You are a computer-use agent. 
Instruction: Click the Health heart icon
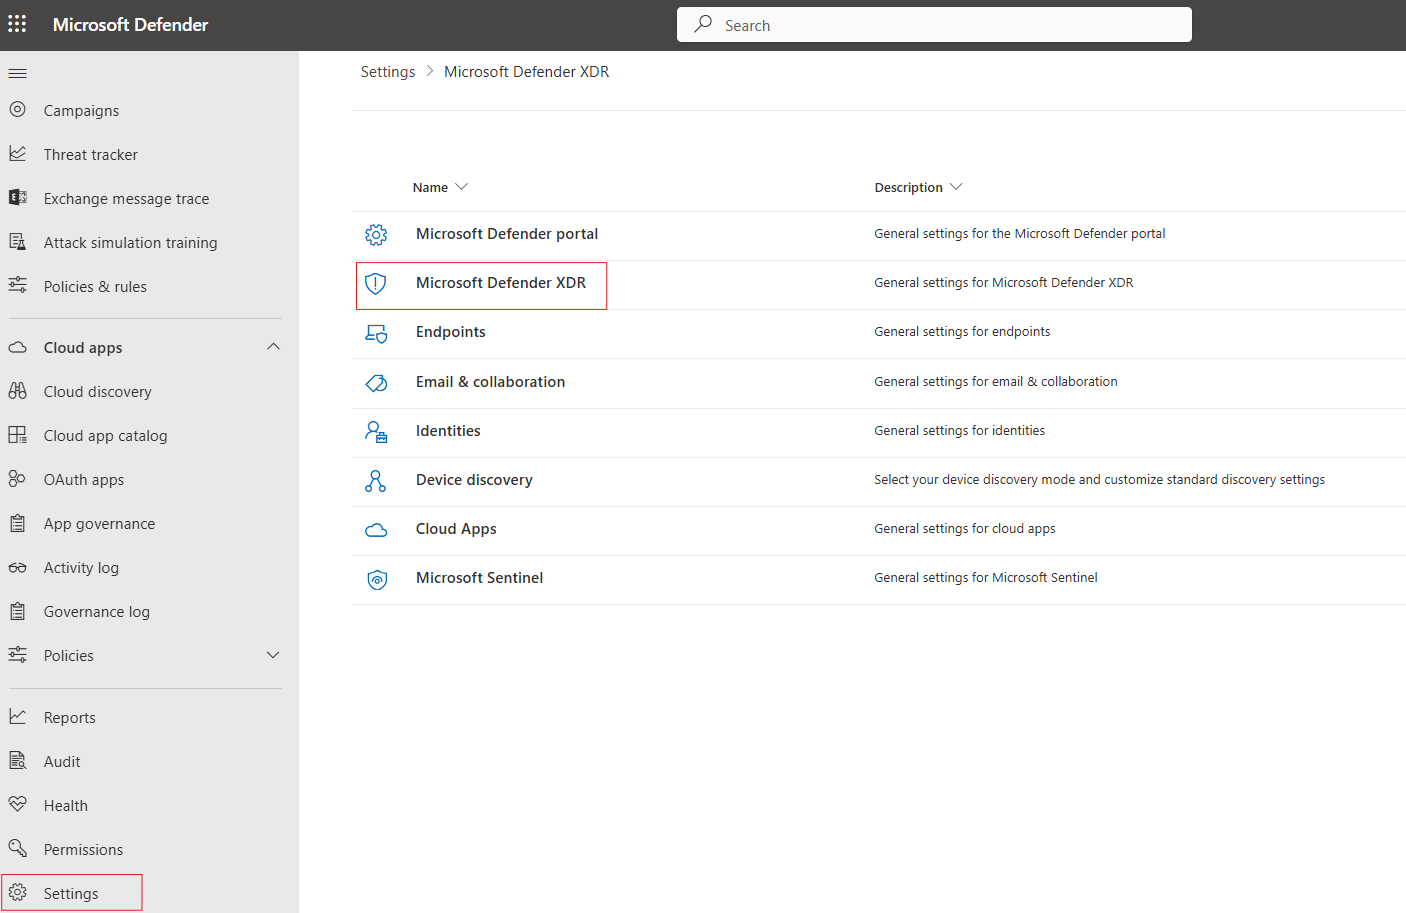tap(17, 805)
